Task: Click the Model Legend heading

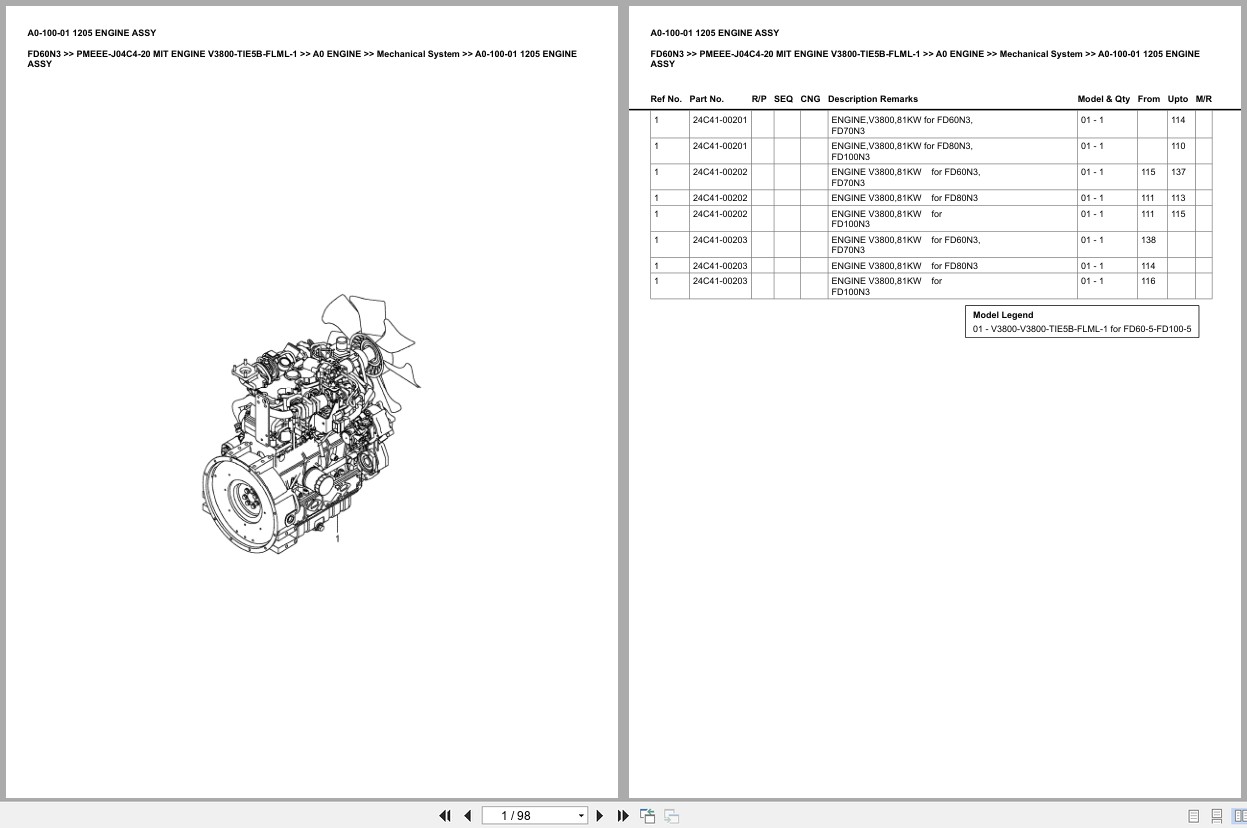Action: tap(1003, 315)
